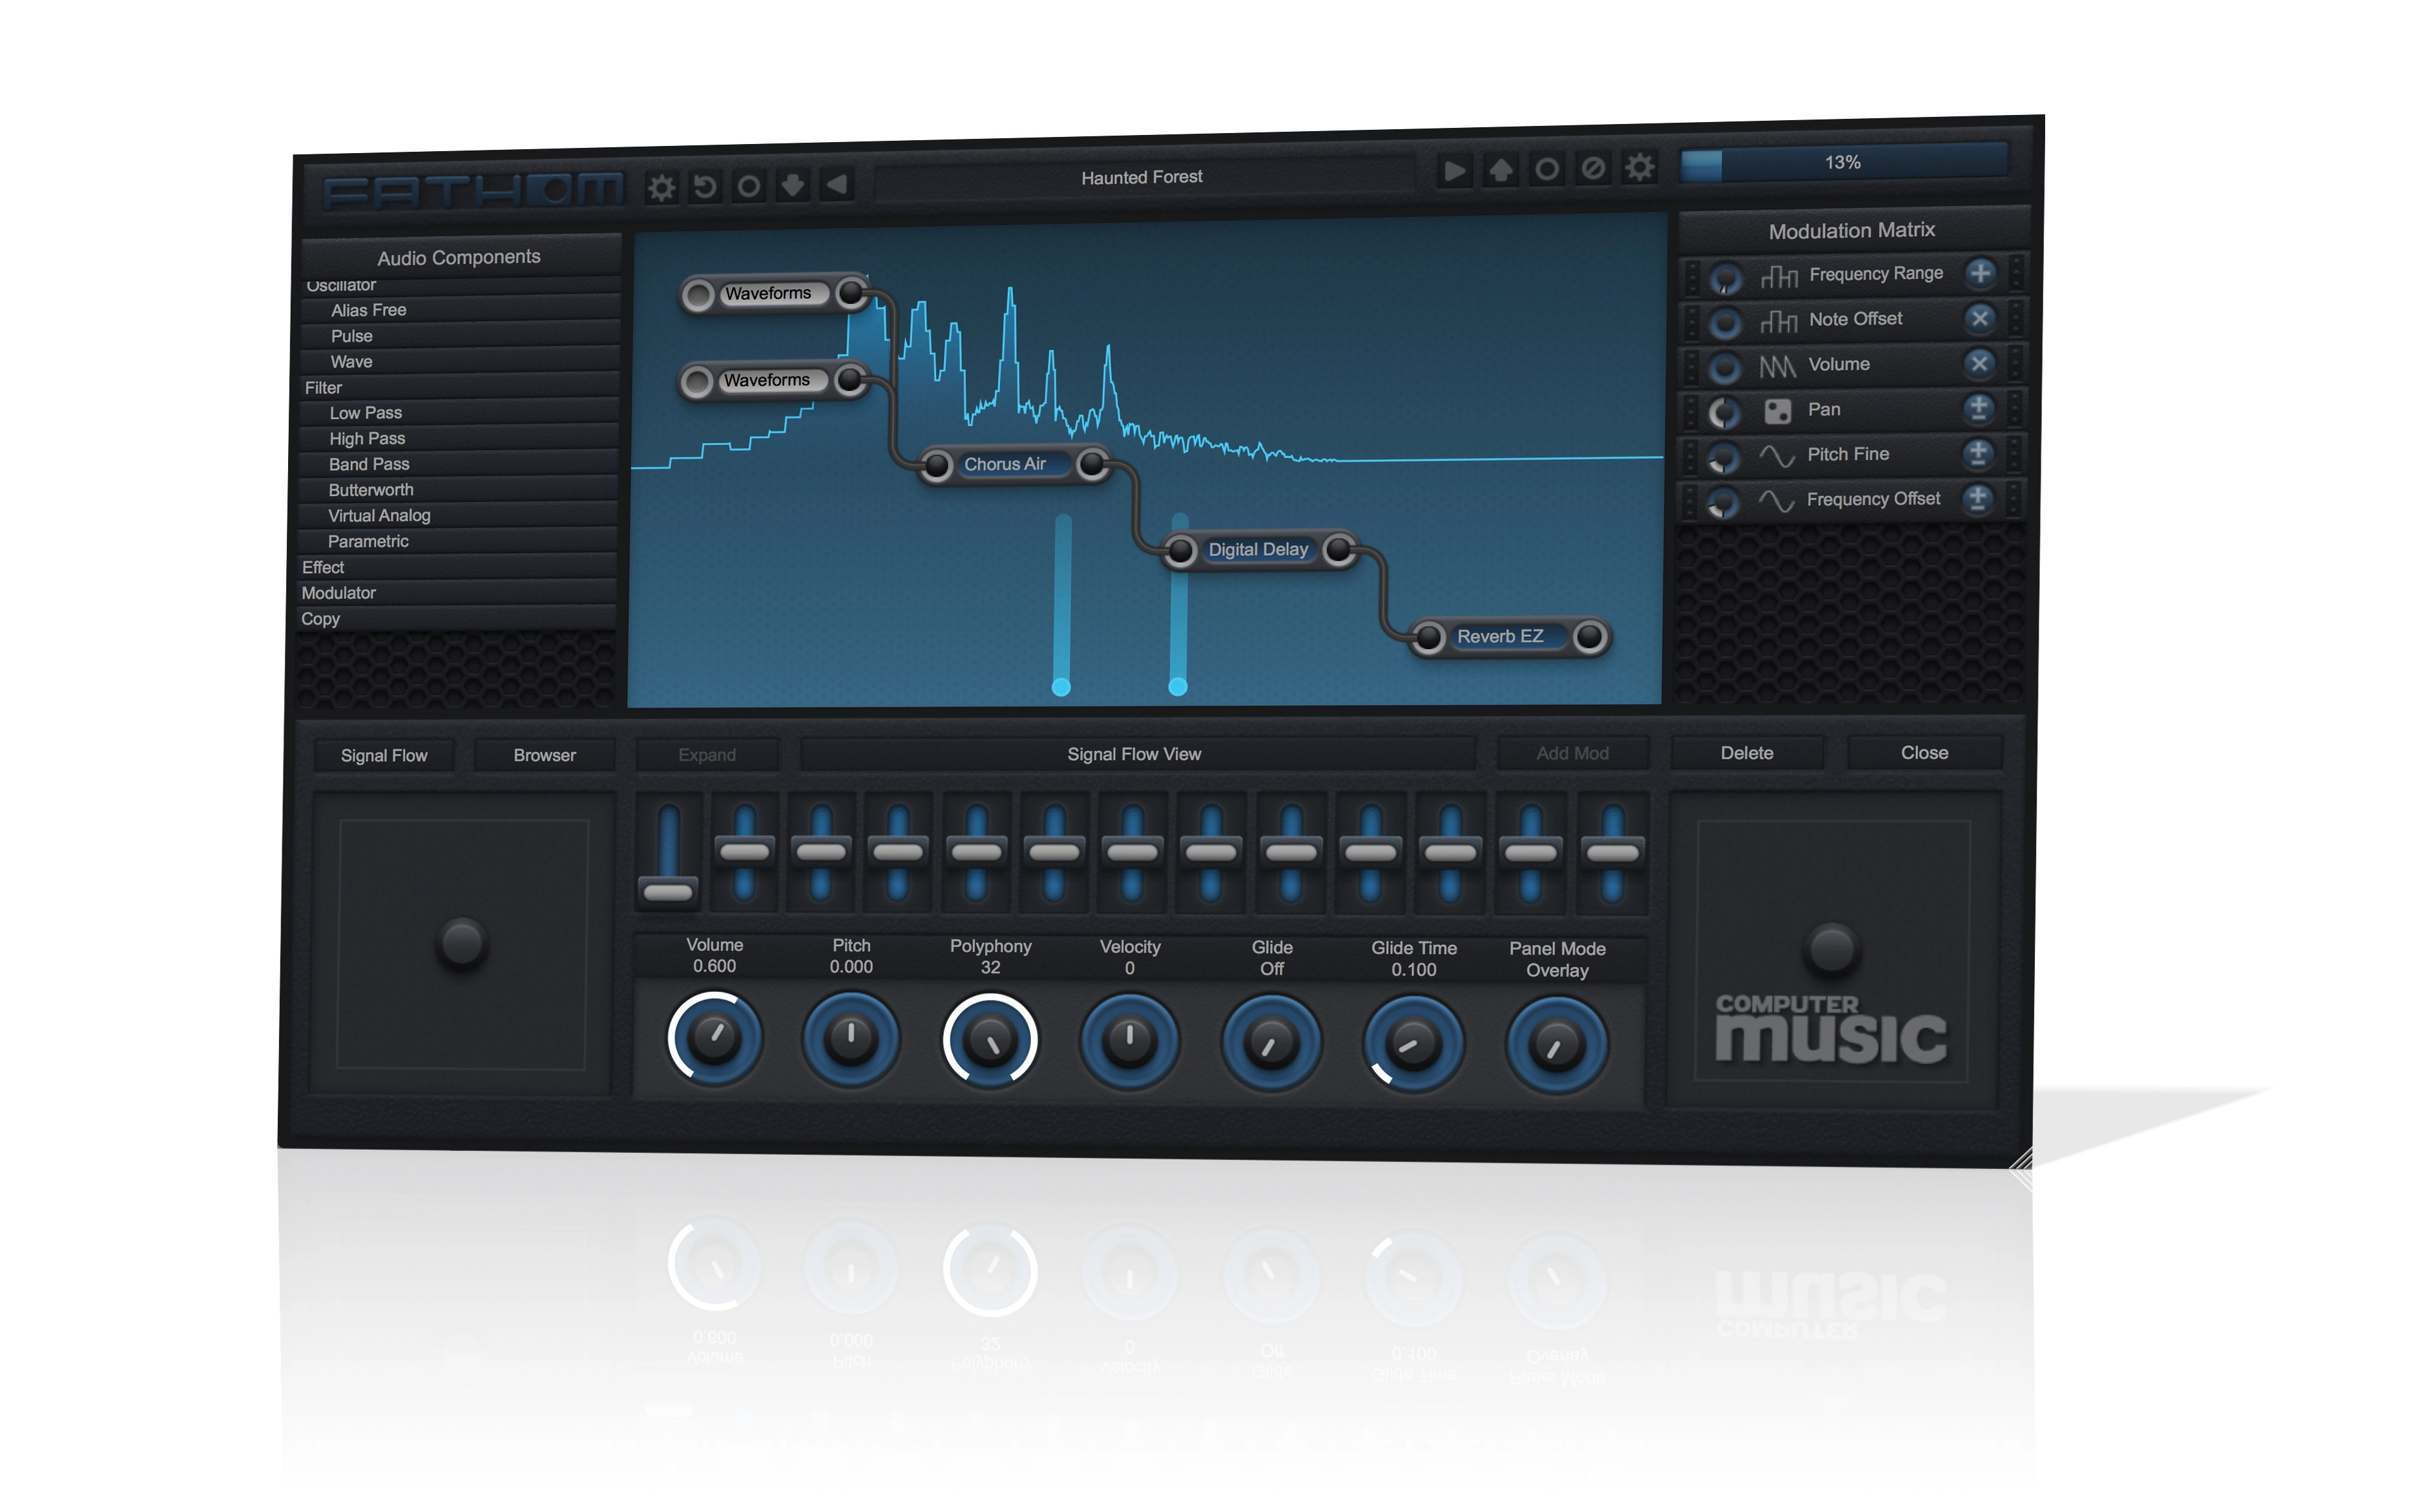Click the output port of the Chorus Air node
This screenshot has width=2414, height=1512.
(x=1092, y=463)
